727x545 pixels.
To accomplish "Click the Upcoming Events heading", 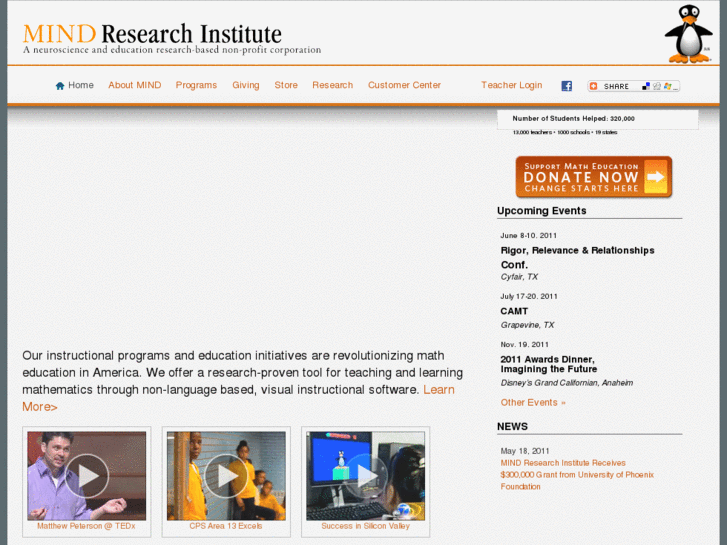I will [x=542, y=211].
